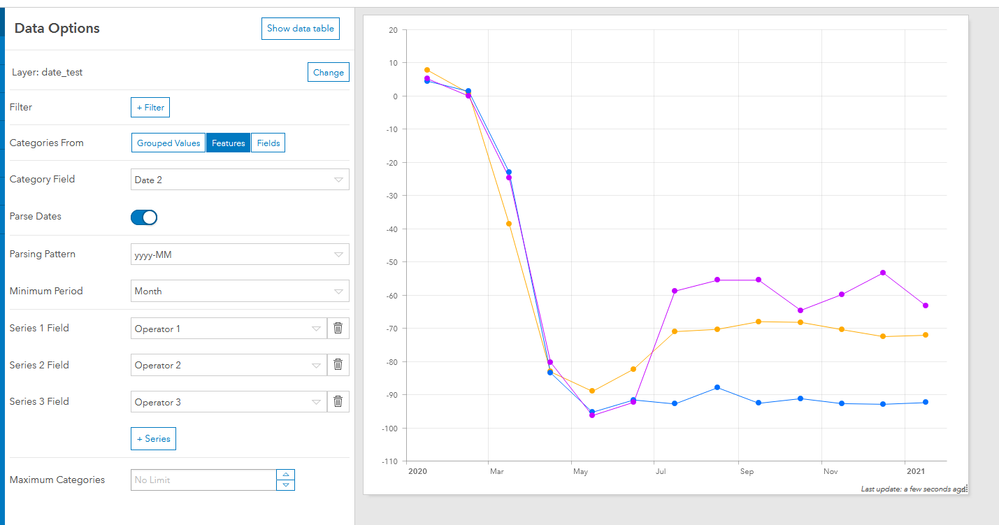Decrease Maximum Categories with down arrow
This screenshot has height=525, width=999.
tap(286, 485)
